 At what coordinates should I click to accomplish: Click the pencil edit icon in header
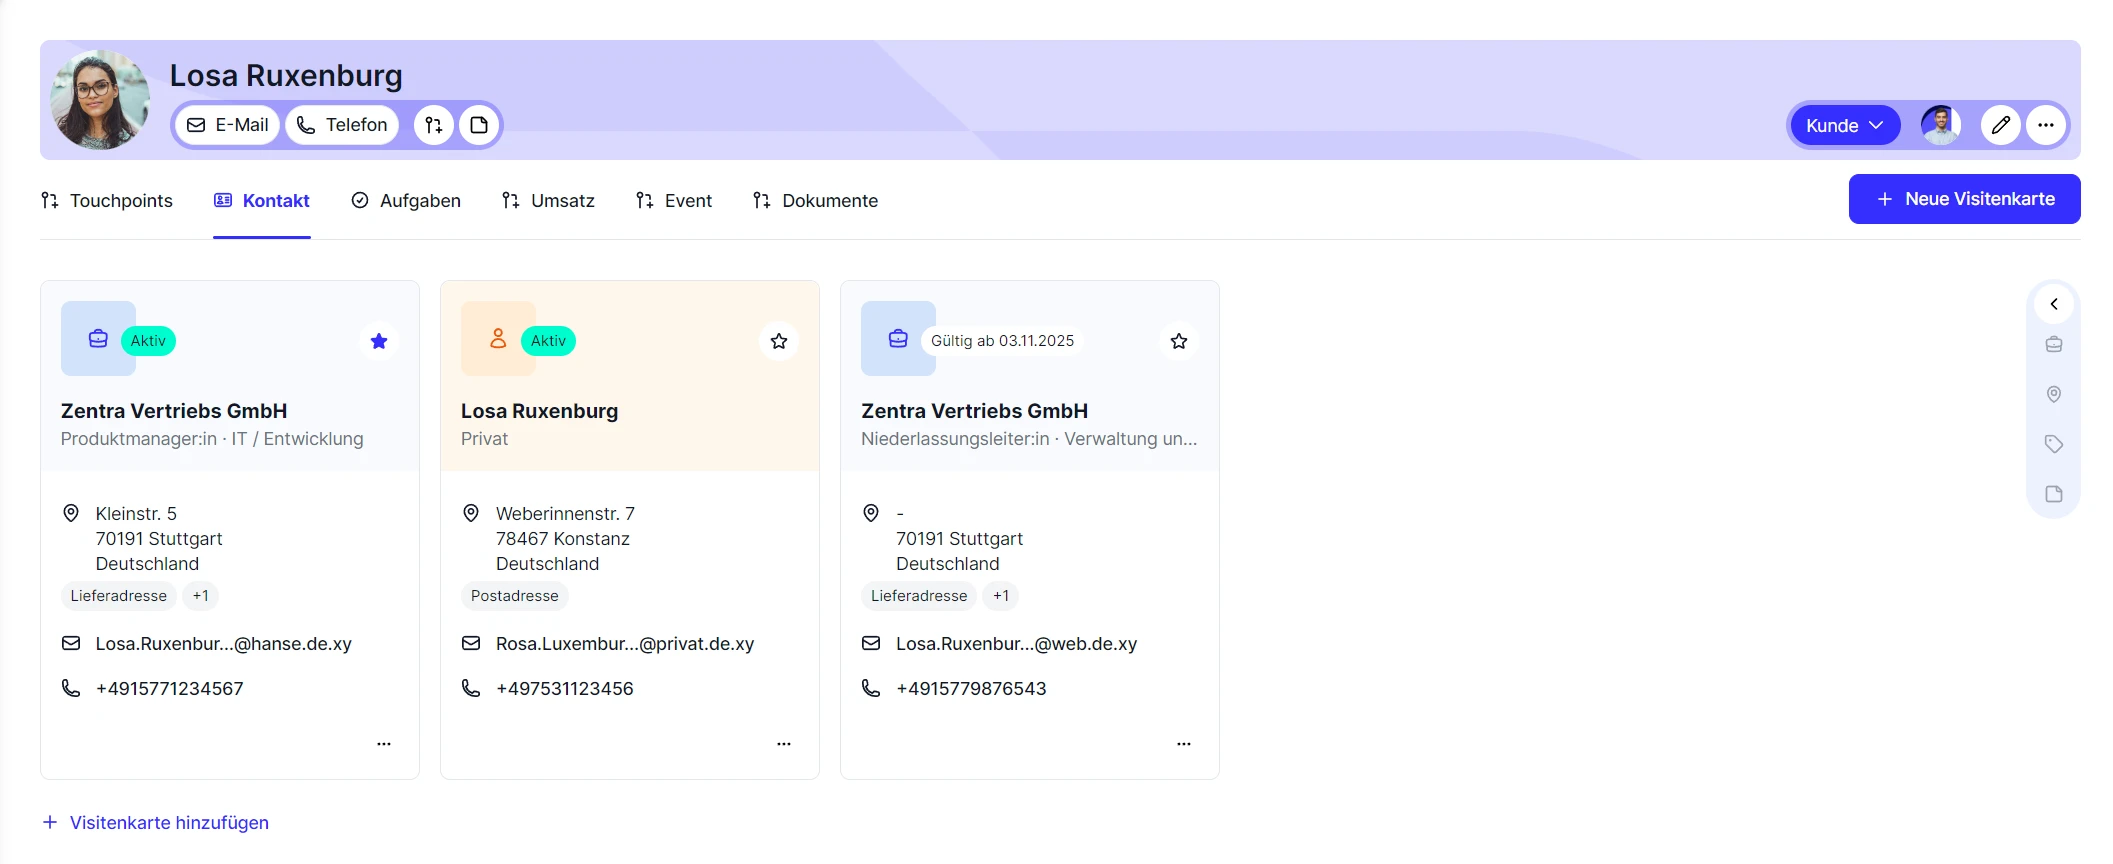[x=2000, y=125]
